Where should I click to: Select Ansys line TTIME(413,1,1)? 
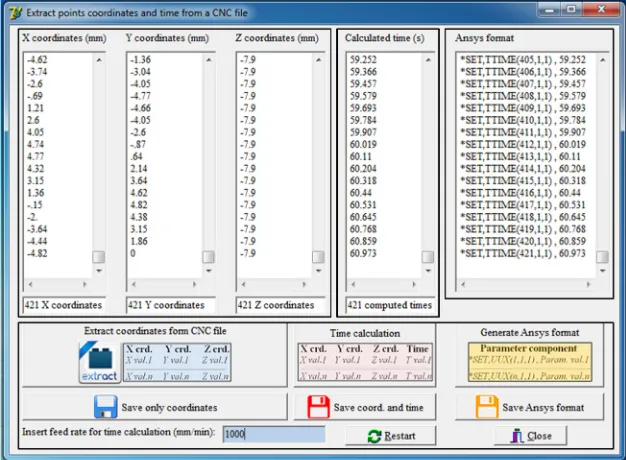click(x=523, y=157)
